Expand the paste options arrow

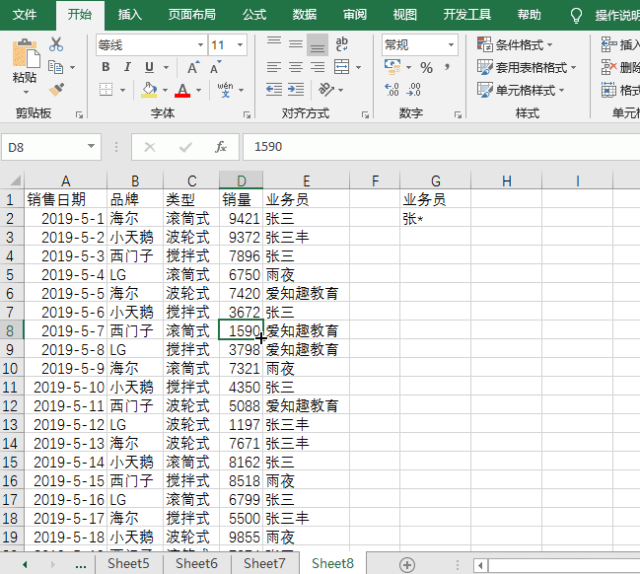pos(26,93)
